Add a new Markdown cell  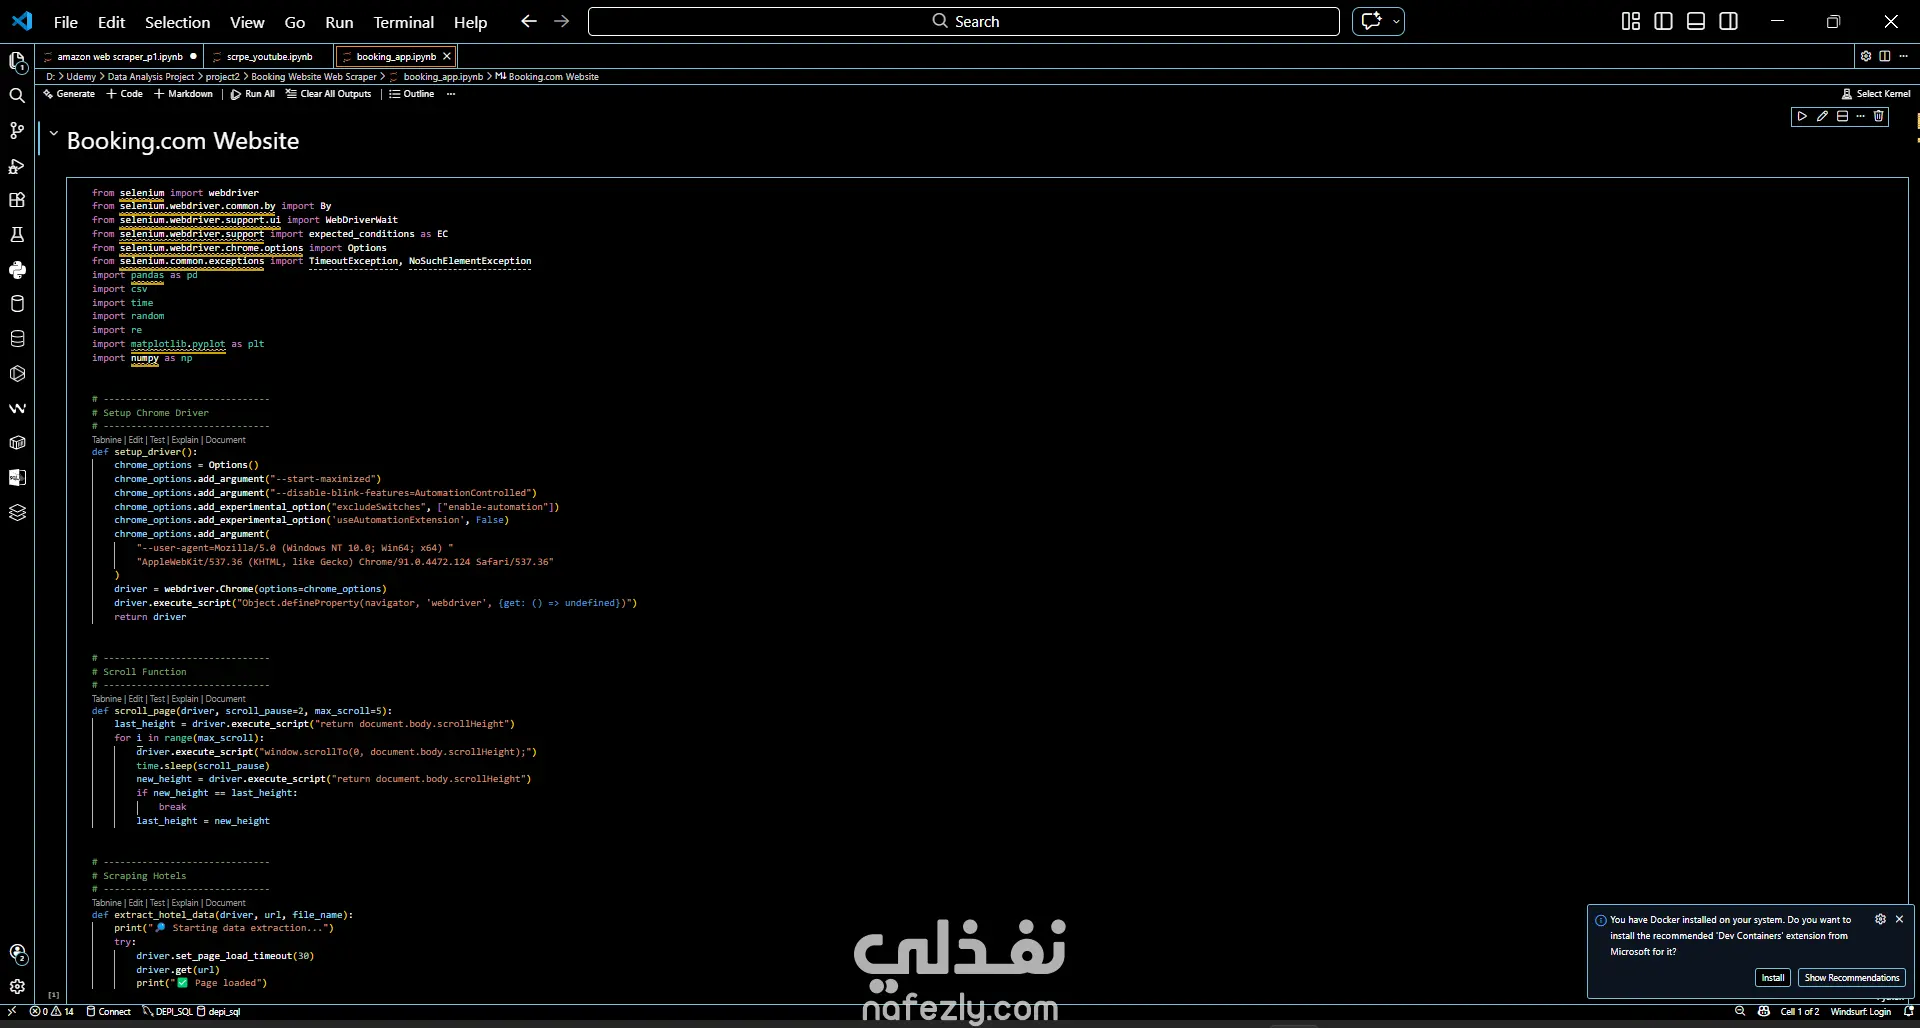(184, 94)
